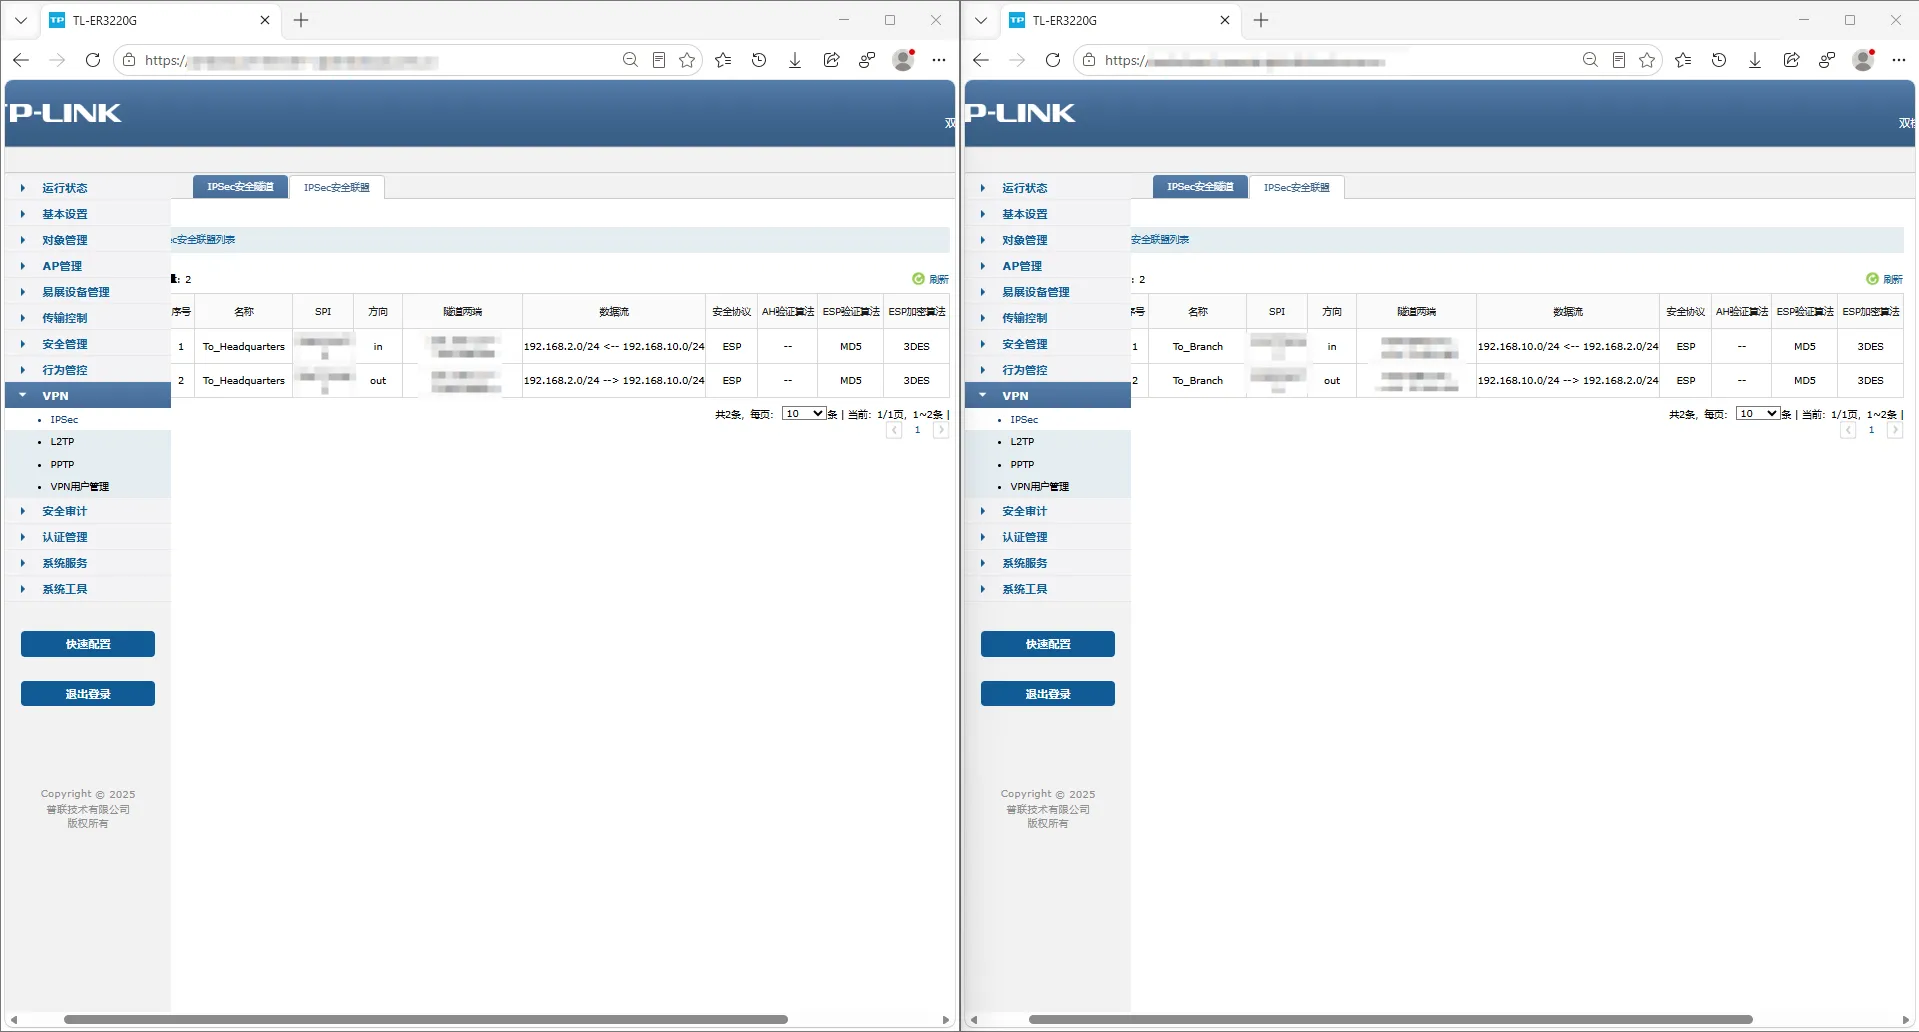Viewport: 1919px width, 1032px height.
Task: Go to next page arrow in left window pagination
Action: (x=941, y=430)
